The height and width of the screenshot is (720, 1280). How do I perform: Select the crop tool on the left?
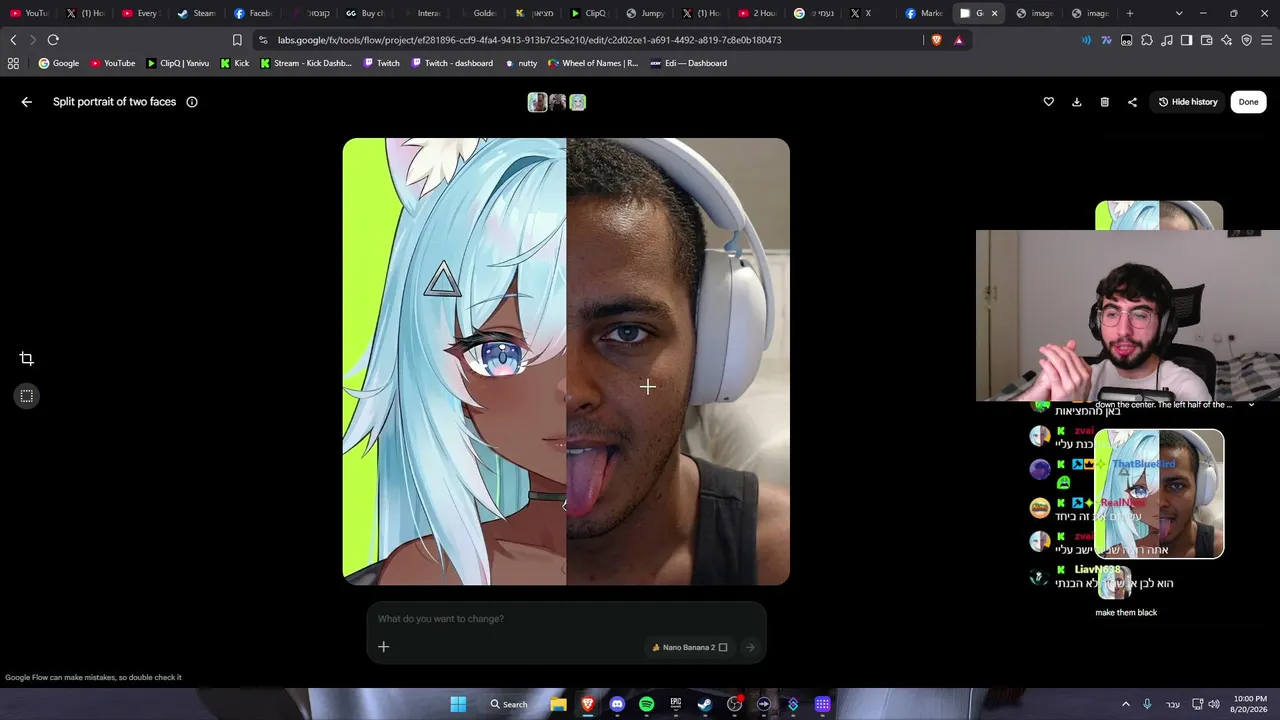click(x=27, y=359)
